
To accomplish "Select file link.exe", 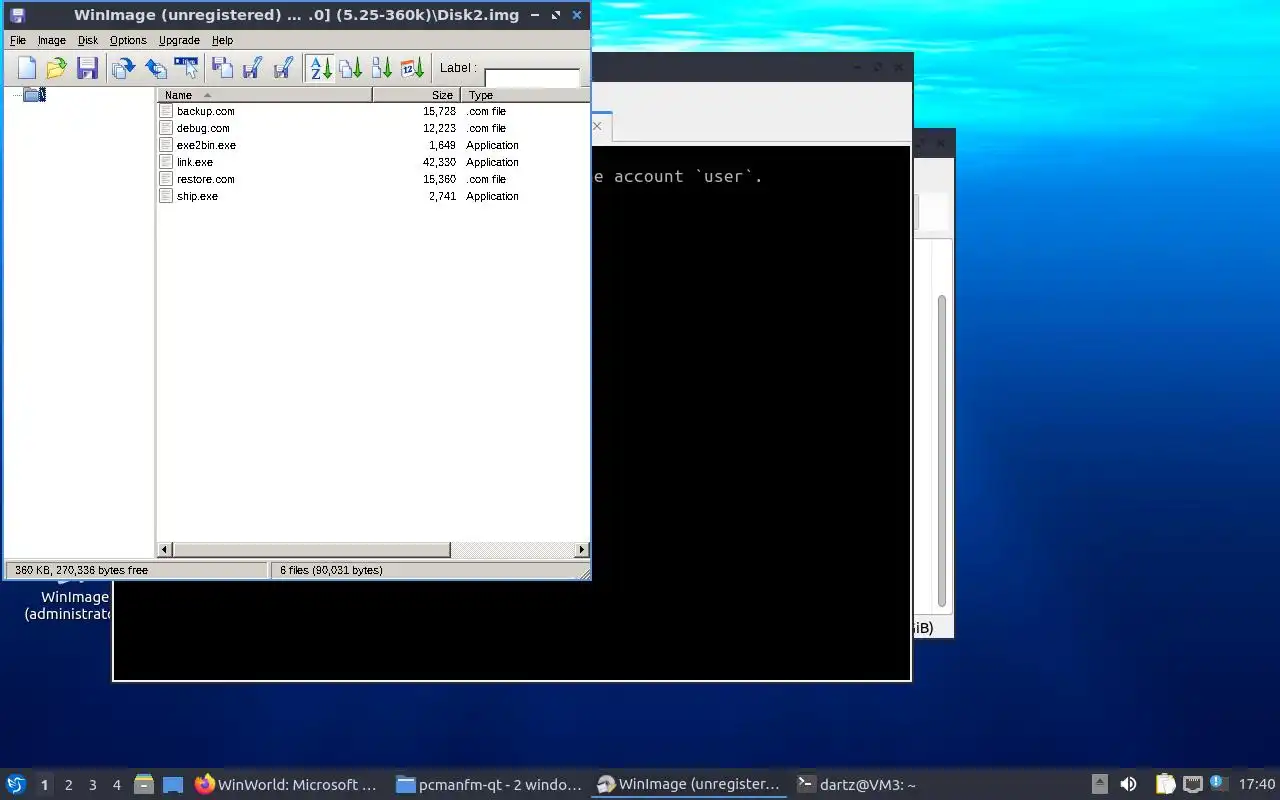I will [195, 162].
